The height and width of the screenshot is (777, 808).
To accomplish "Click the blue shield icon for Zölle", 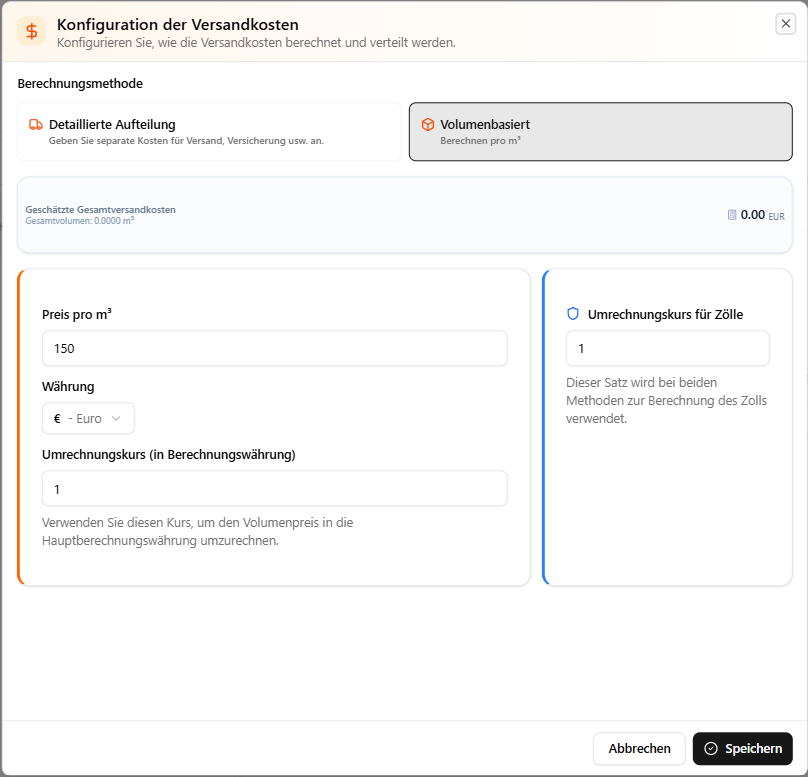I will (x=573, y=314).
